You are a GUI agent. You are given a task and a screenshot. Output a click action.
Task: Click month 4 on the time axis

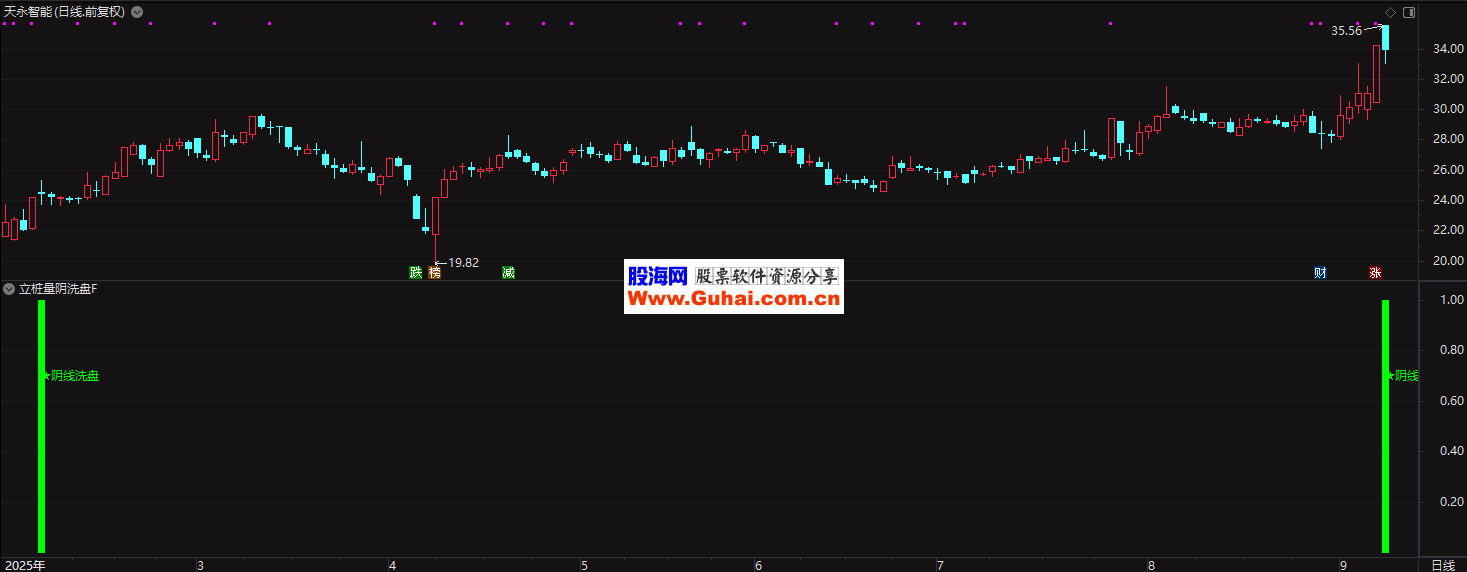coord(391,565)
